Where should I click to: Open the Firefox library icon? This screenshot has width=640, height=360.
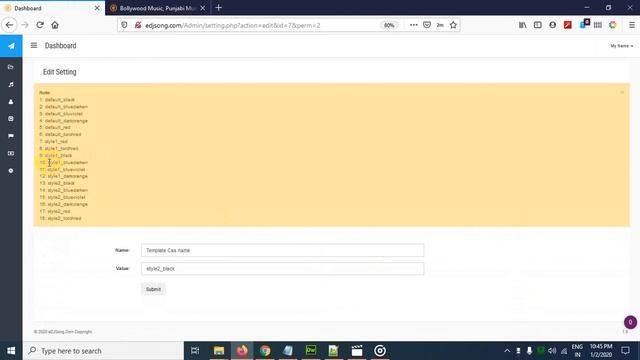[x=522, y=25]
